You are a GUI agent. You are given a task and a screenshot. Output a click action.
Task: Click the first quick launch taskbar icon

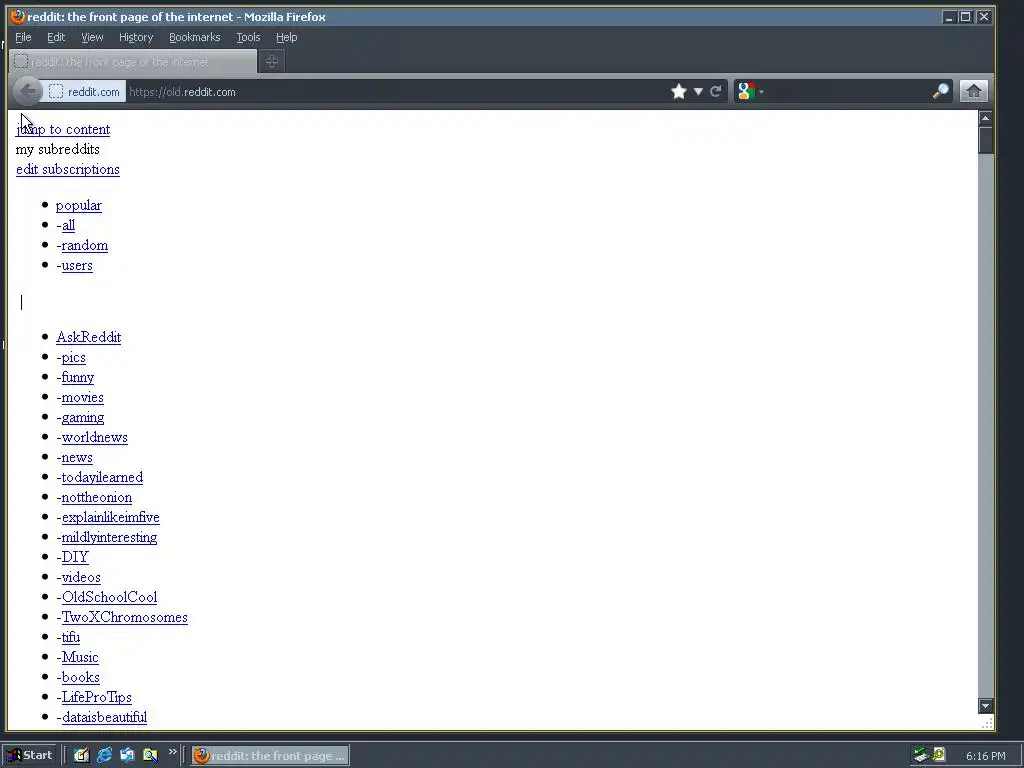coord(81,755)
